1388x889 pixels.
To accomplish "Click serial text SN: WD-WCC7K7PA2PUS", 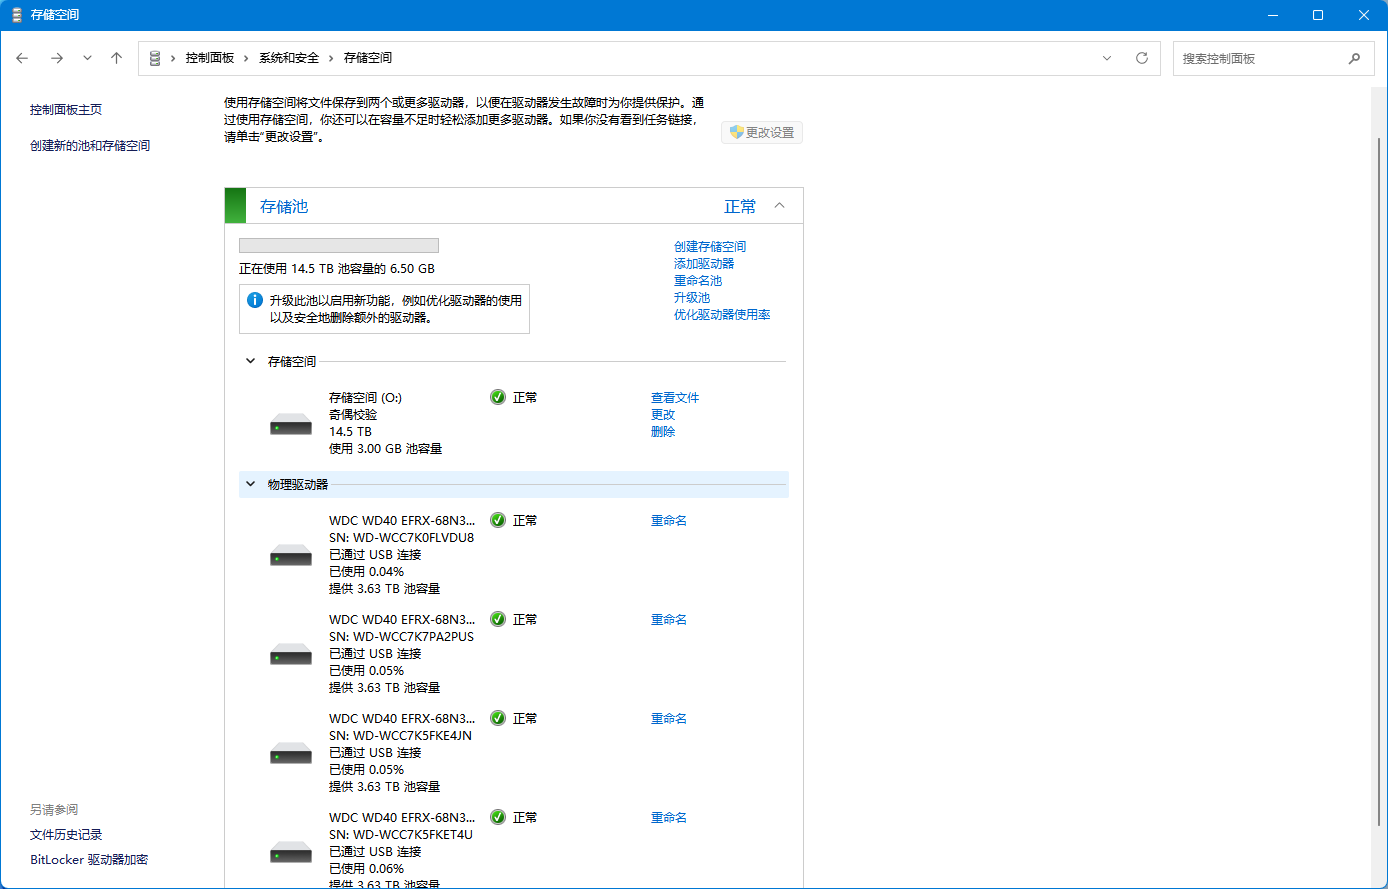I will click(401, 636).
